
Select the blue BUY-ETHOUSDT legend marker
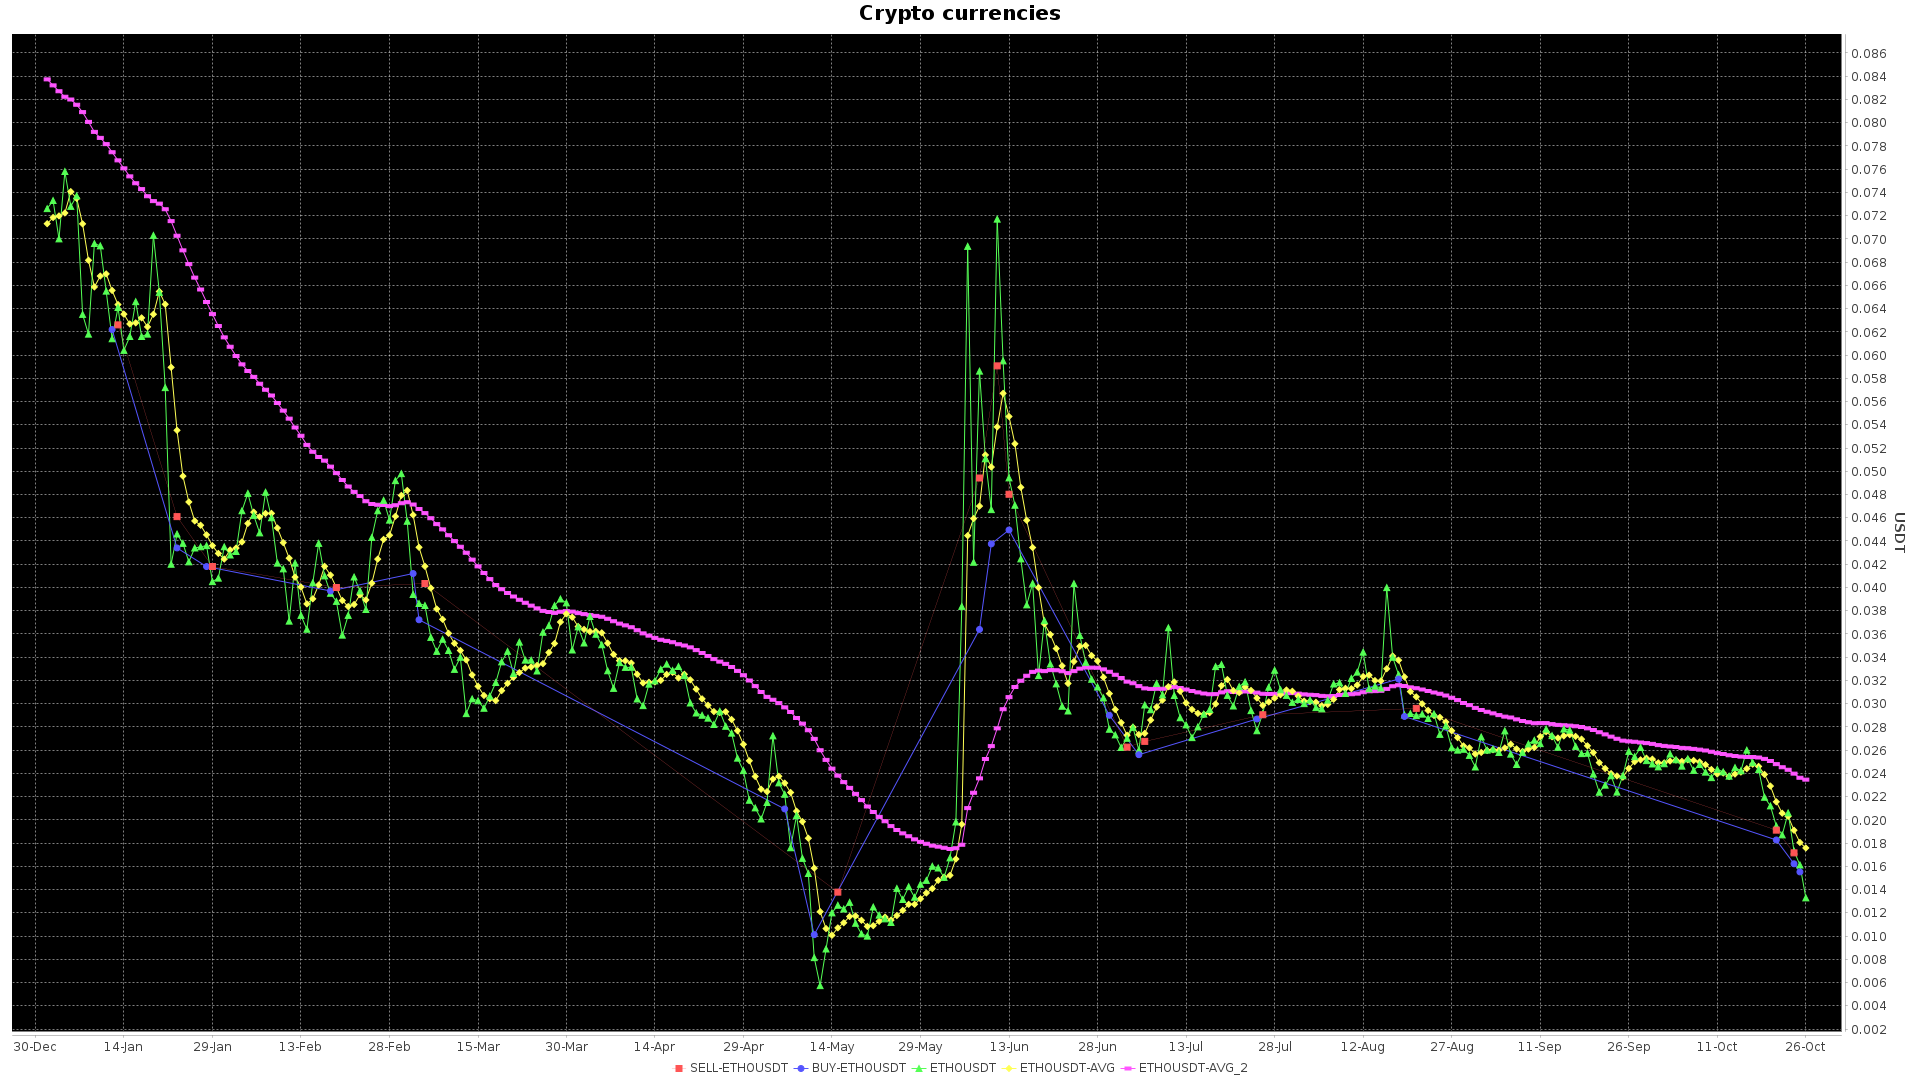799,1068
